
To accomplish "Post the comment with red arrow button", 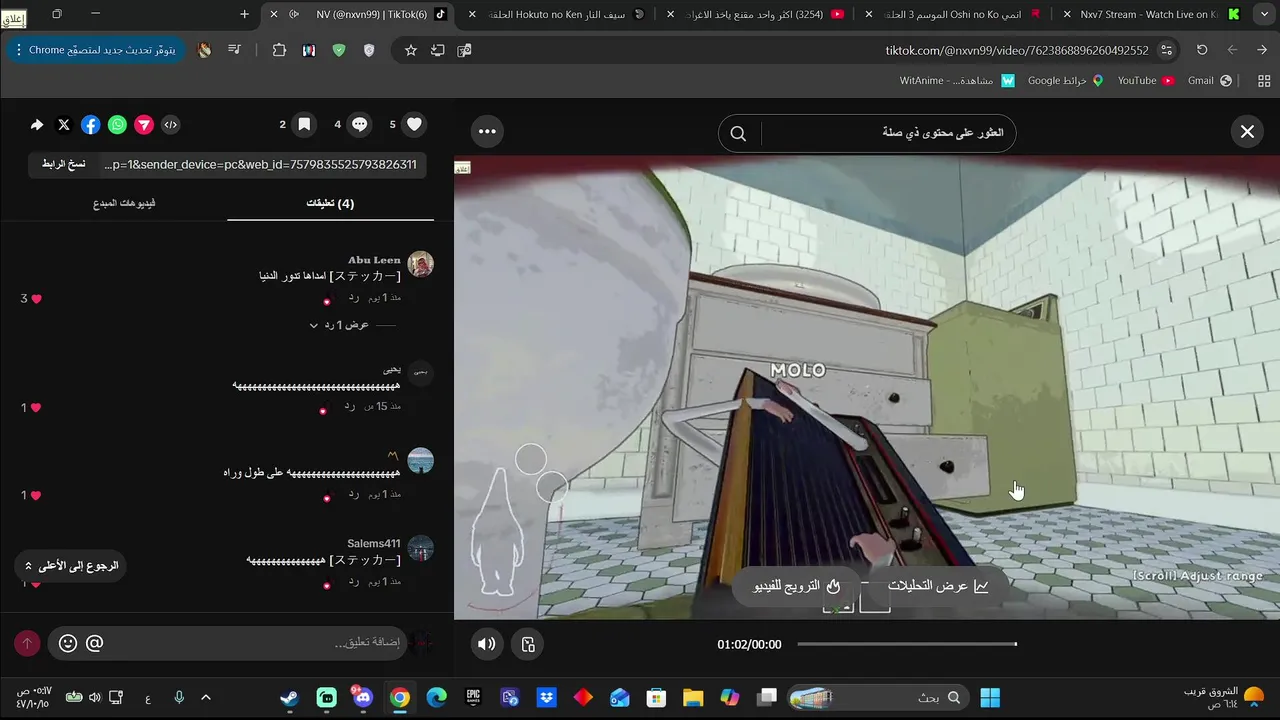I will 27,643.
